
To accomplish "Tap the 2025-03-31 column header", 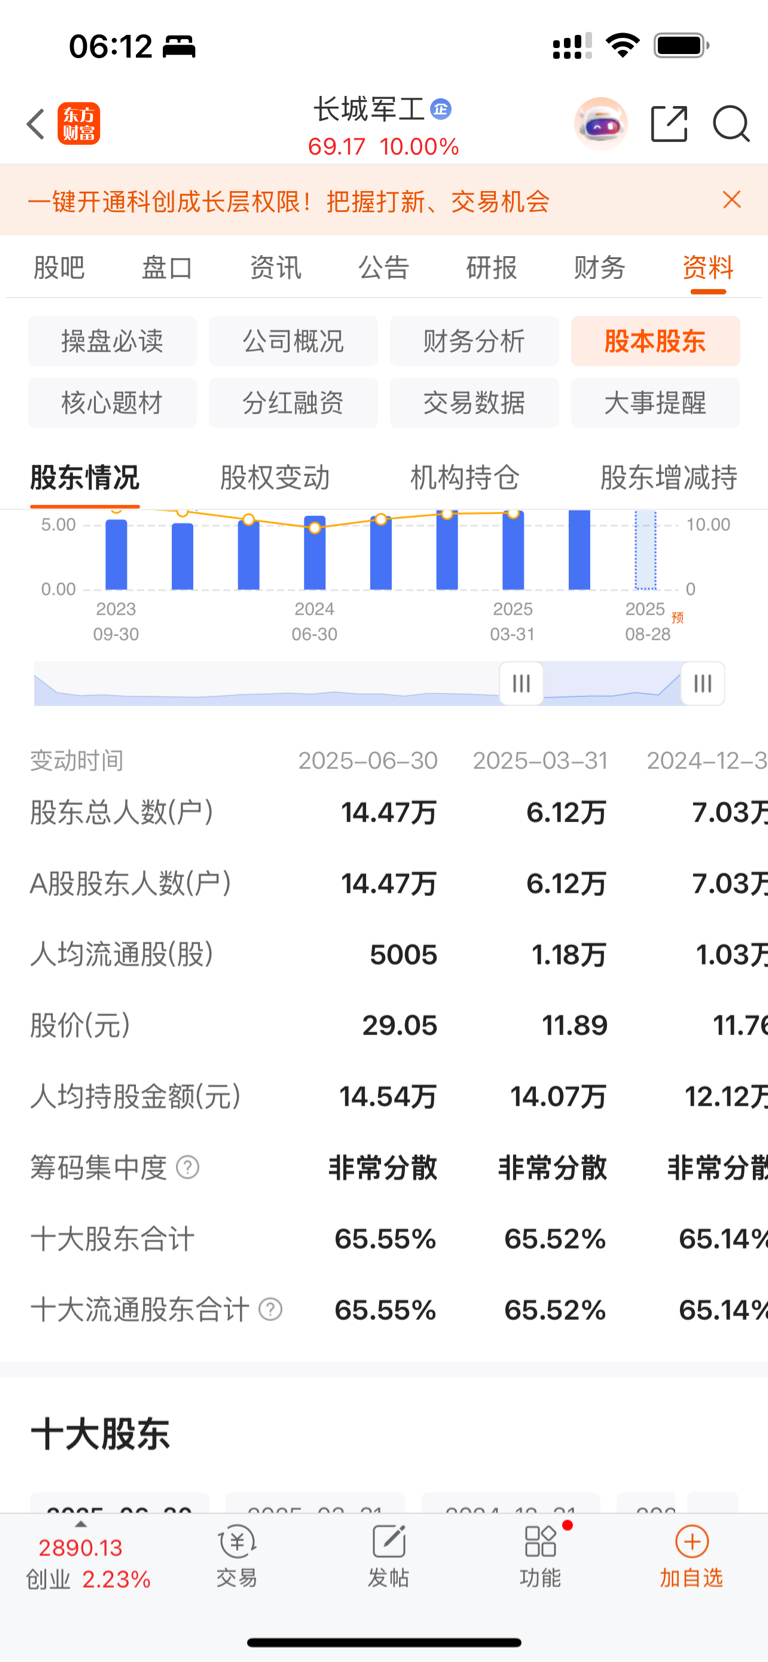I will pyautogui.click(x=540, y=761).
